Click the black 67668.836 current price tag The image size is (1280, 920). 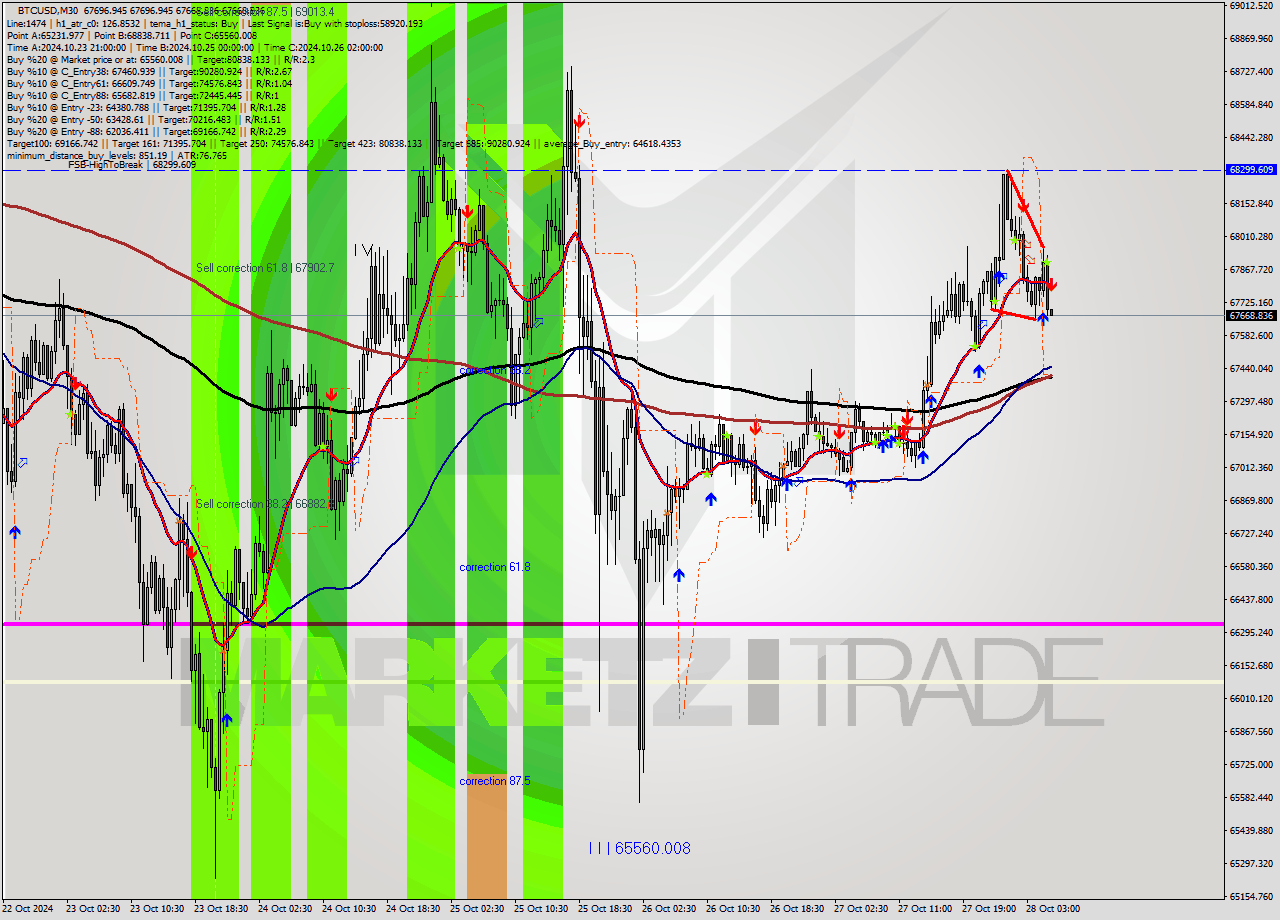(x=1251, y=315)
